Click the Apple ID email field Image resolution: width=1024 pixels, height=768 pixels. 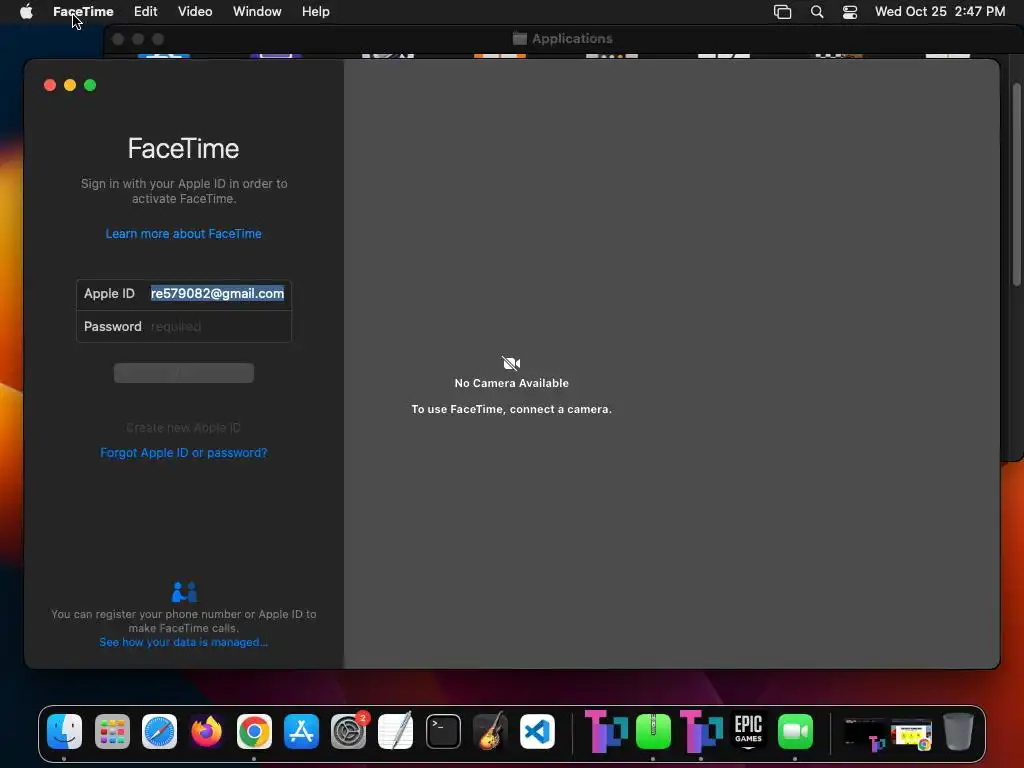coord(217,294)
